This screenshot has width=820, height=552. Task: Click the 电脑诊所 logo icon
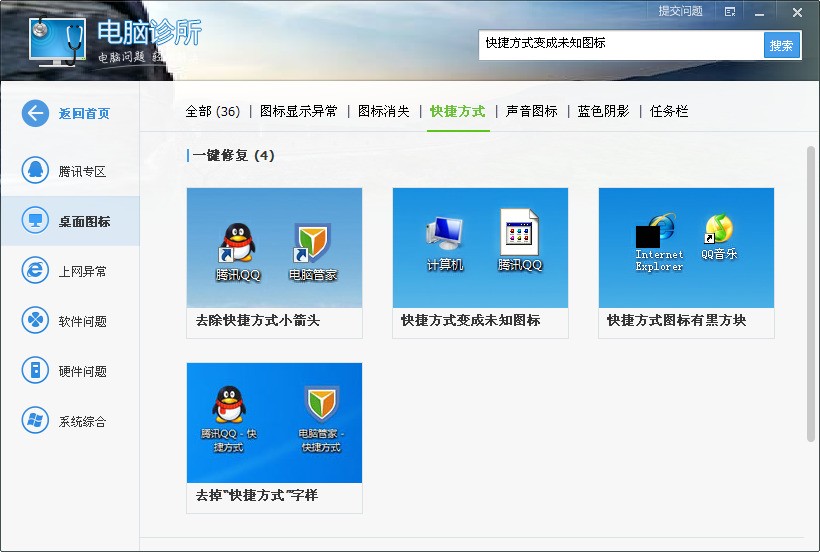[57, 39]
